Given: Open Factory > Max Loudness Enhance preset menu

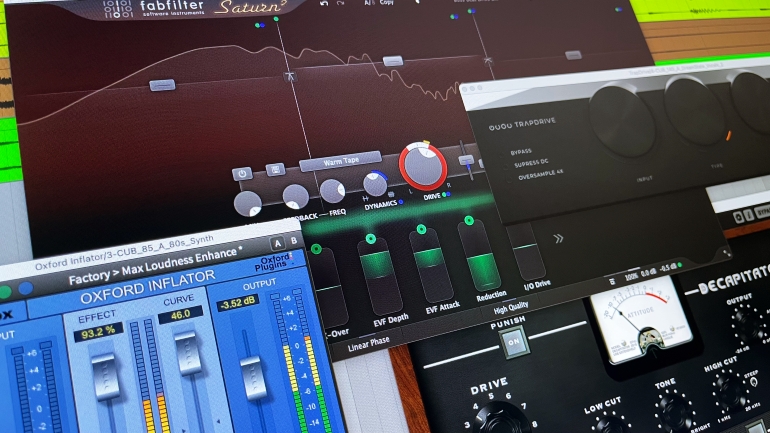Looking at the screenshot, I should click(x=155, y=266).
